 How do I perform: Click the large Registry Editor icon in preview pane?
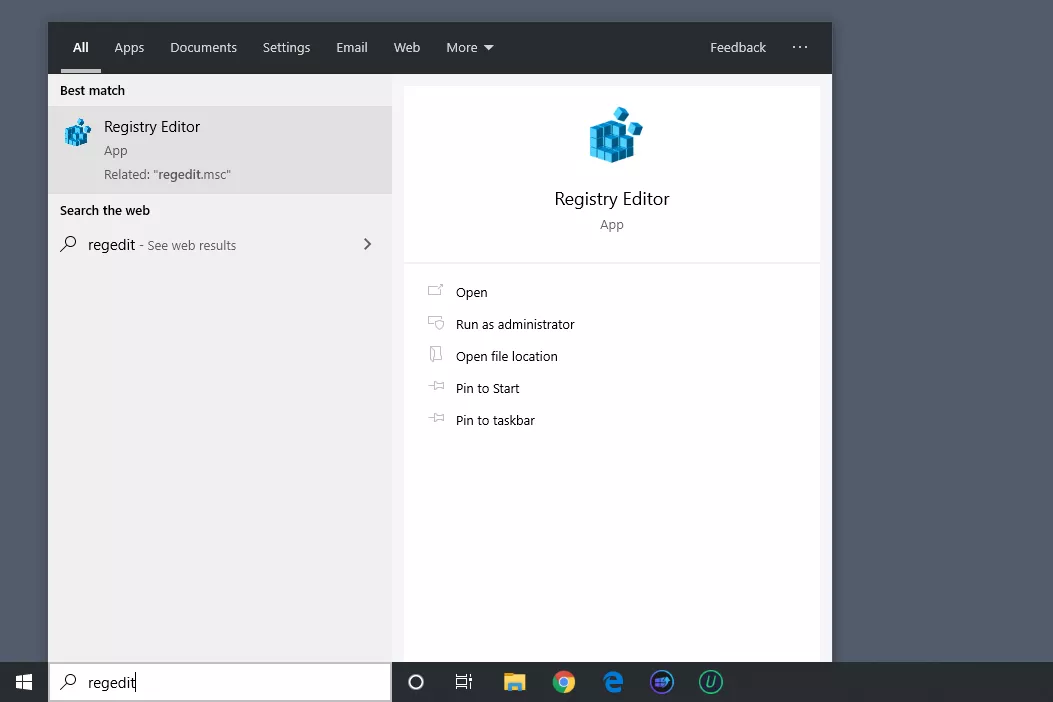pyautogui.click(x=615, y=134)
